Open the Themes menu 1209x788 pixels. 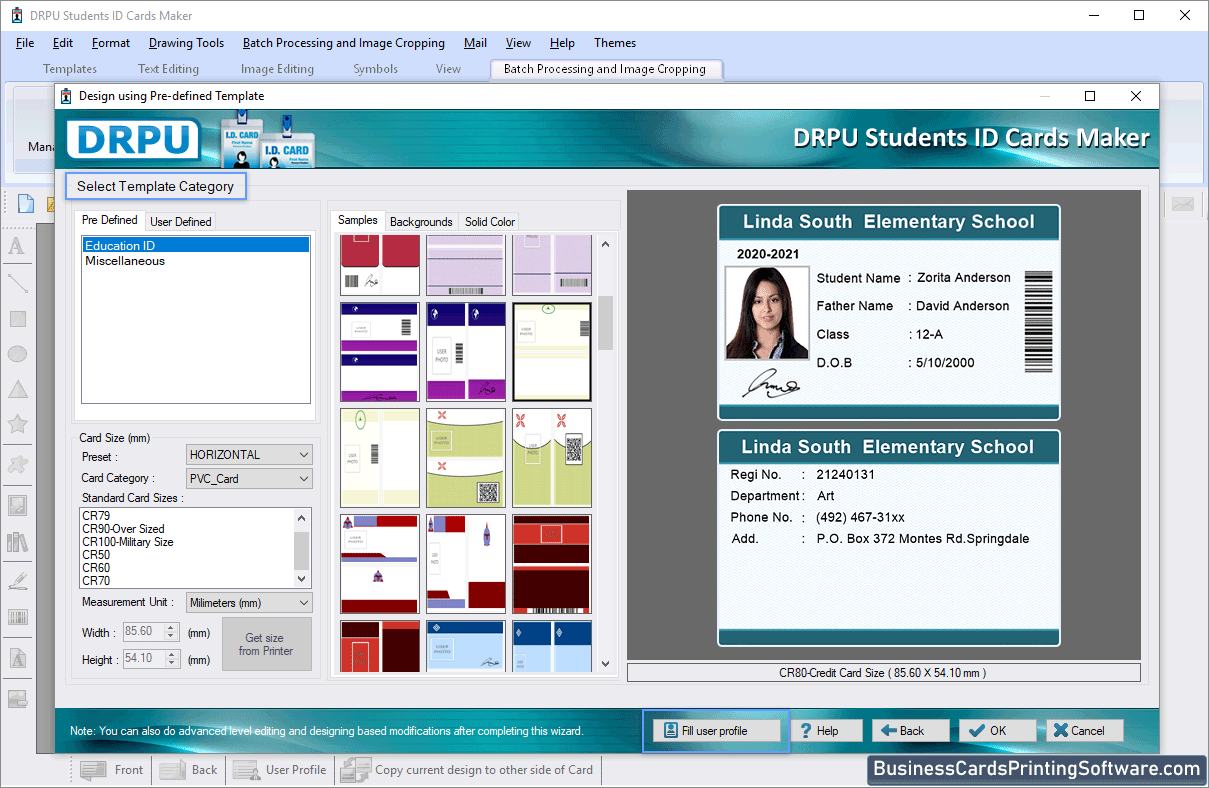615,43
